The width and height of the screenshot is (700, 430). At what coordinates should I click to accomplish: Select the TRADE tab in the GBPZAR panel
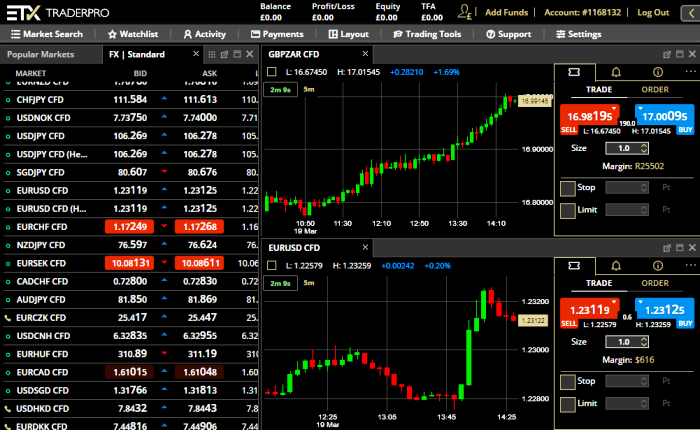(599, 89)
